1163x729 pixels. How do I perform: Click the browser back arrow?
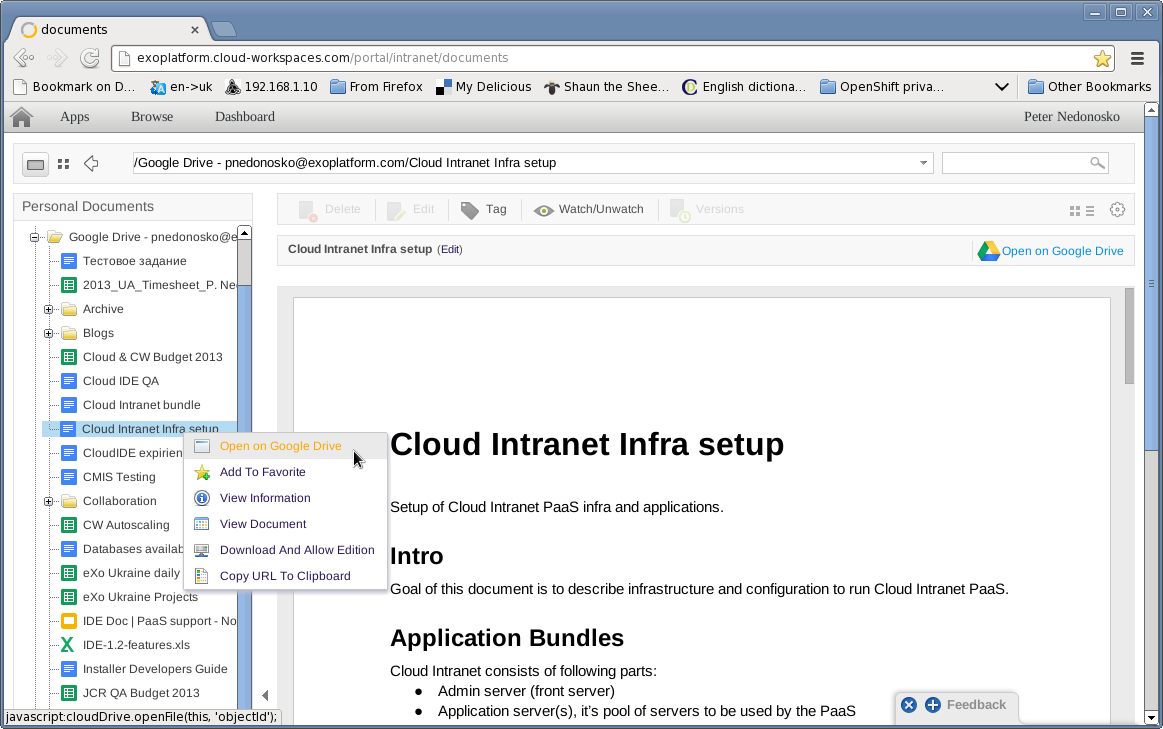pos(24,58)
